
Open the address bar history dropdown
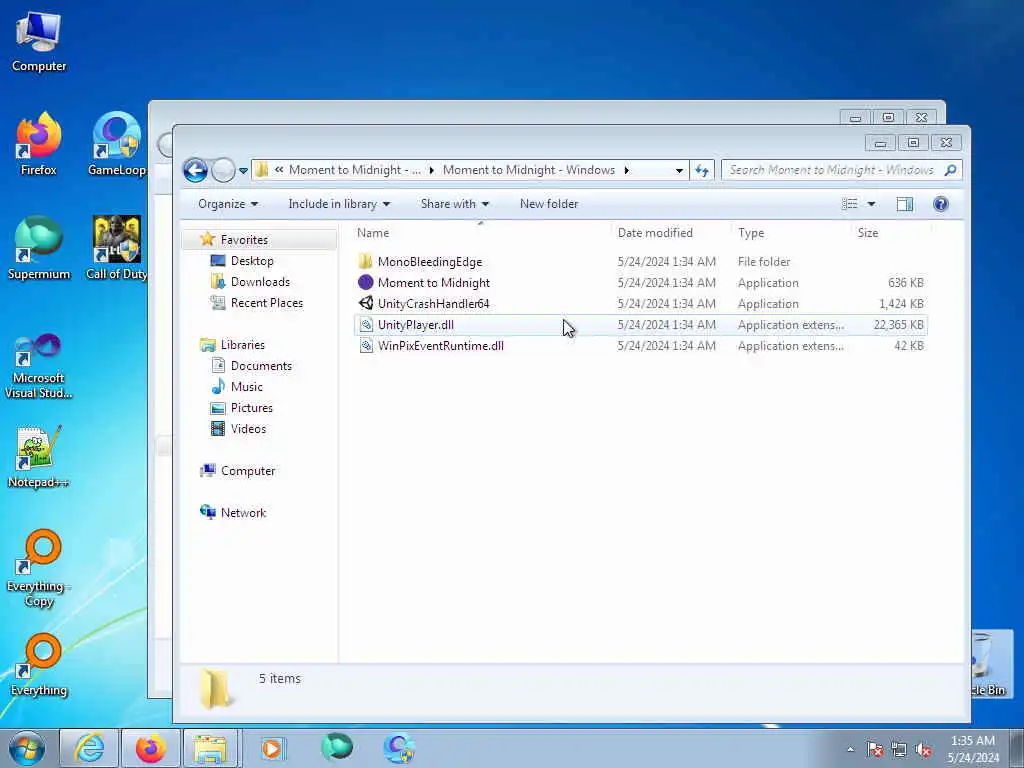[x=679, y=170]
